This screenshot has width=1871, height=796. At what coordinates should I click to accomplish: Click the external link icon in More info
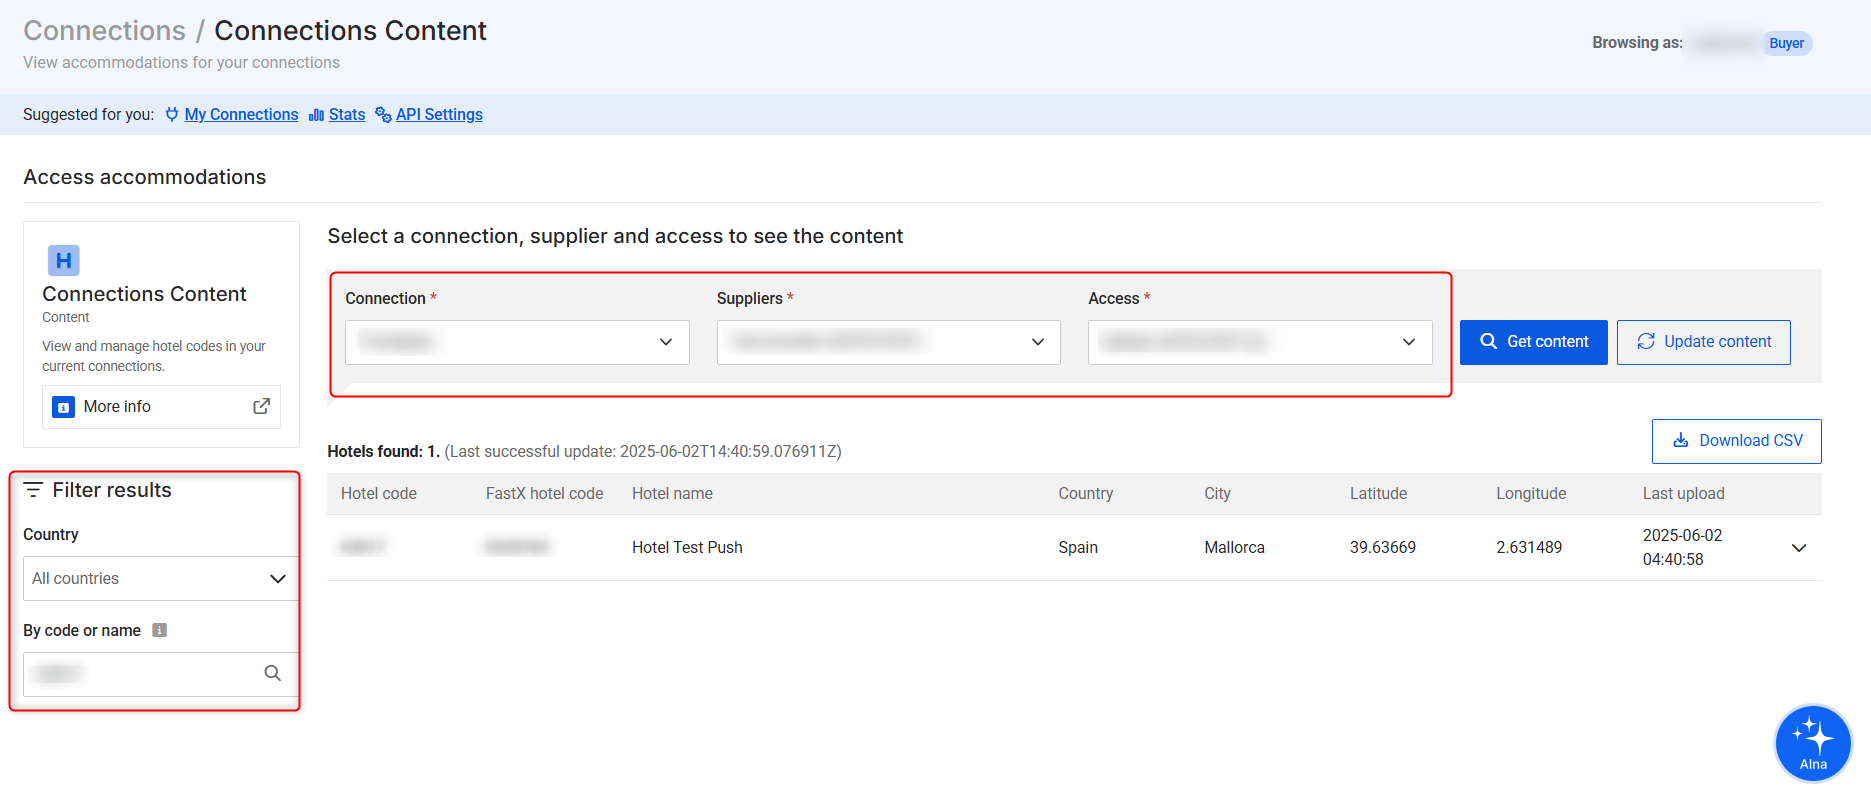pyautogui.click(x=261, y=406)
